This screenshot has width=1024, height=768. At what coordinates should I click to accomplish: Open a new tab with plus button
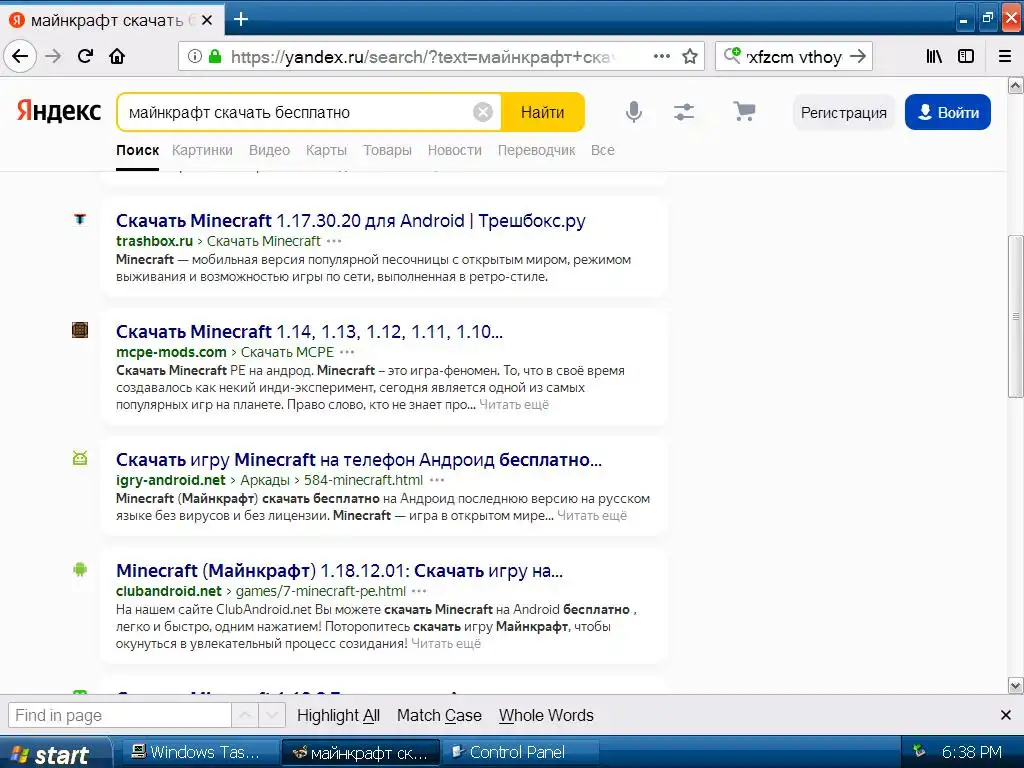[x=241, y=19]
